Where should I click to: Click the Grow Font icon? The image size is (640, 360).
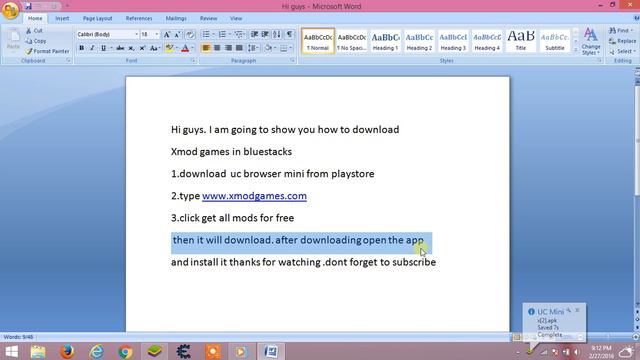pyautogui.click(x=167, y=34)
